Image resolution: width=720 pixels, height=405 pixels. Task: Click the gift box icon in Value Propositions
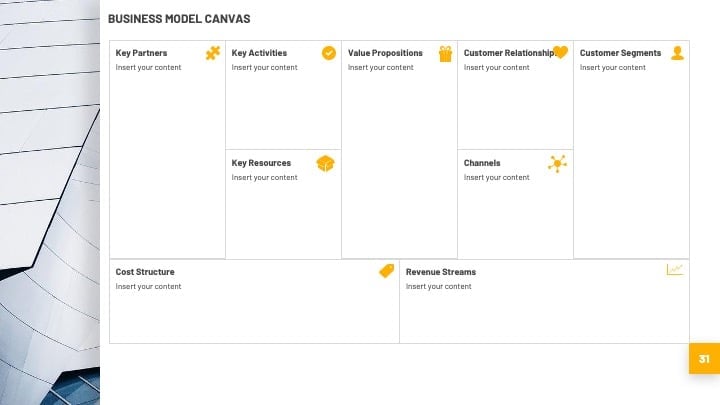tap(445, 54)
